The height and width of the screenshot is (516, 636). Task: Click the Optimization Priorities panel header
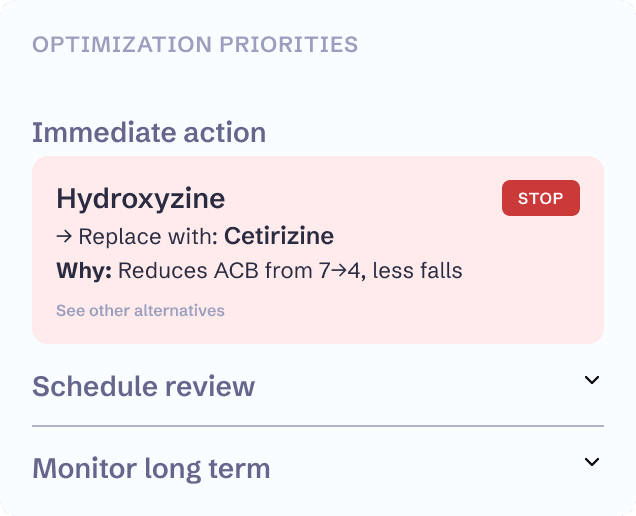195,45
